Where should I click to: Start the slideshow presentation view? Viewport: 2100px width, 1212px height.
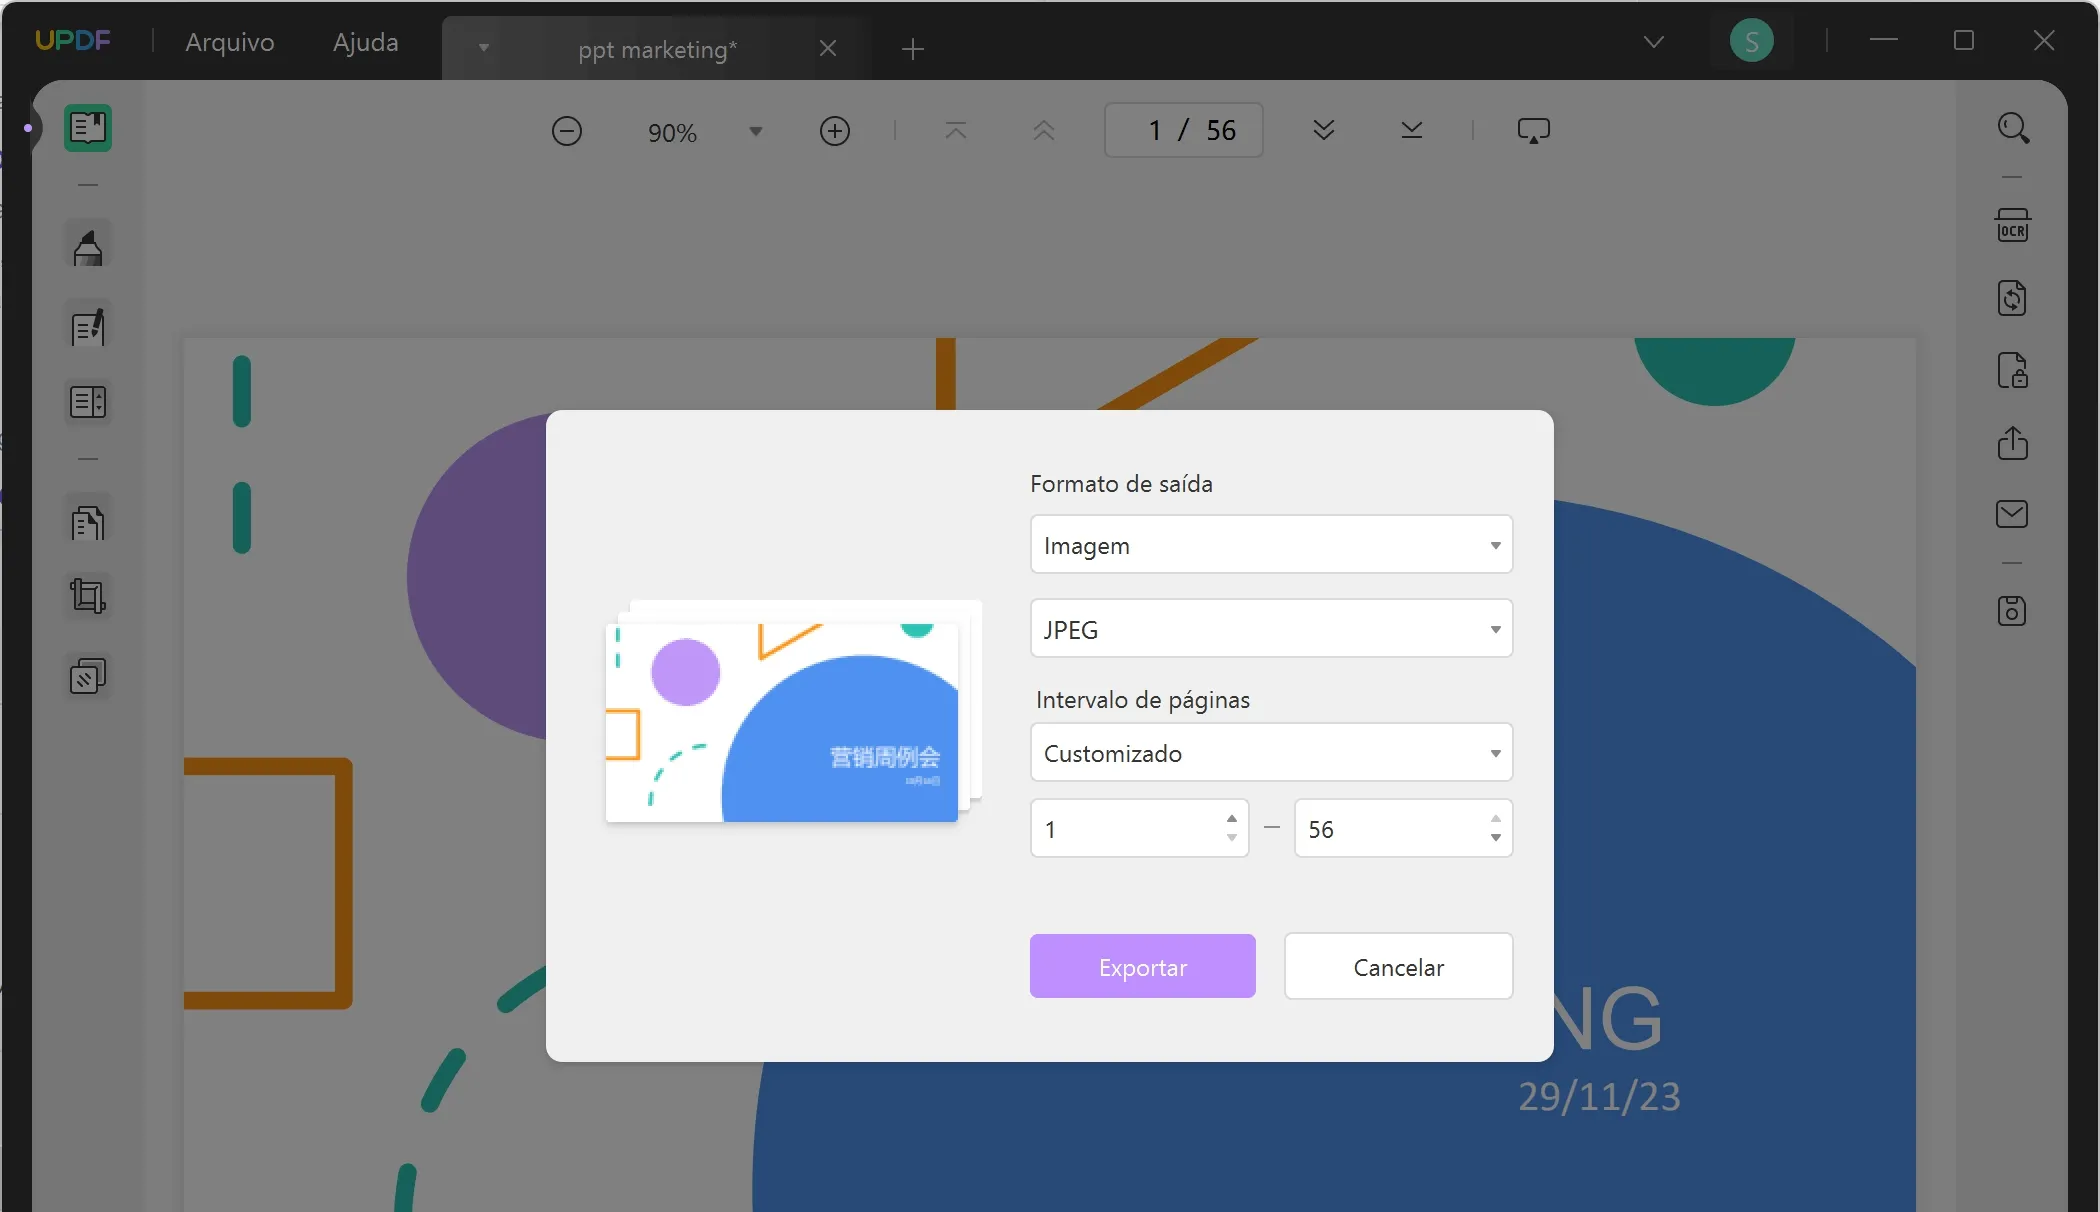click(1534, 130)
